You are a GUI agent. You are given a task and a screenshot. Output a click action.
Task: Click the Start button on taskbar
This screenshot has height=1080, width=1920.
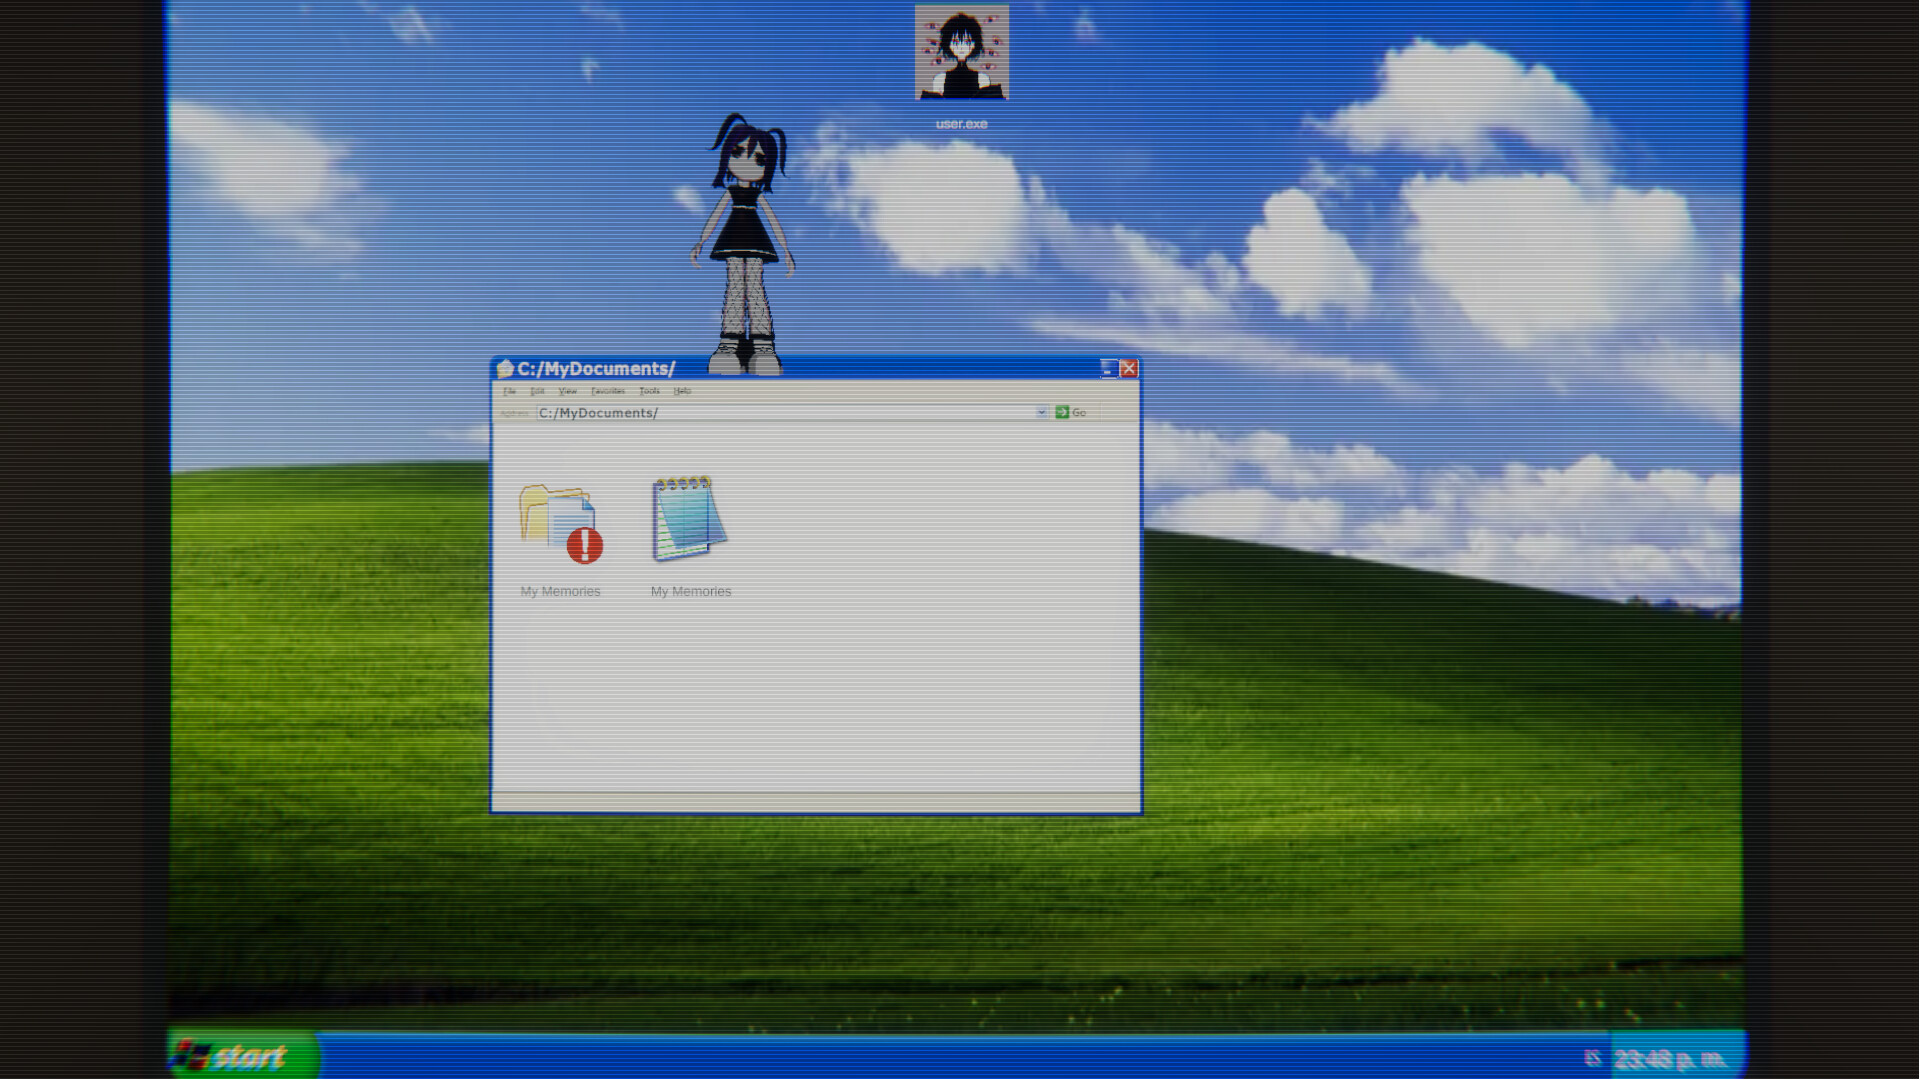click(243, 1056)
